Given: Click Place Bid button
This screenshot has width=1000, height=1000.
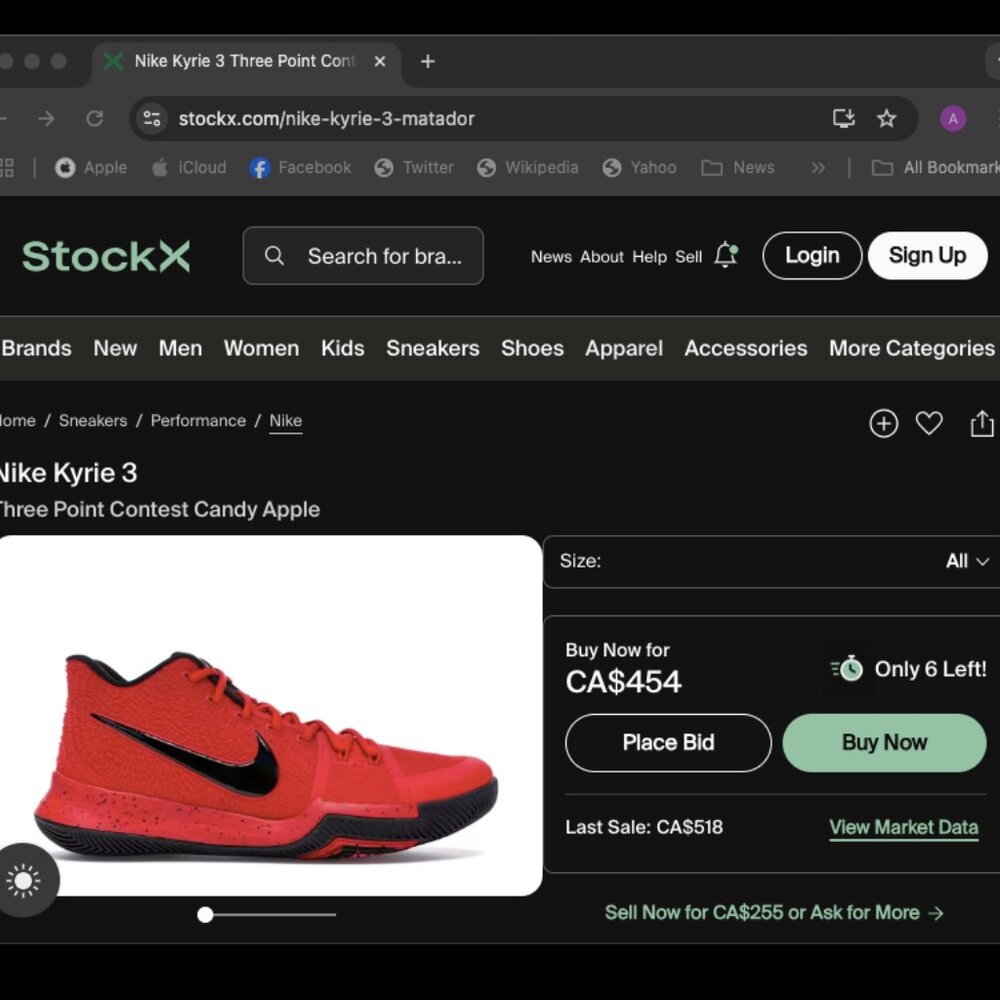Looking at the screenshot, I should click(668, 743).
